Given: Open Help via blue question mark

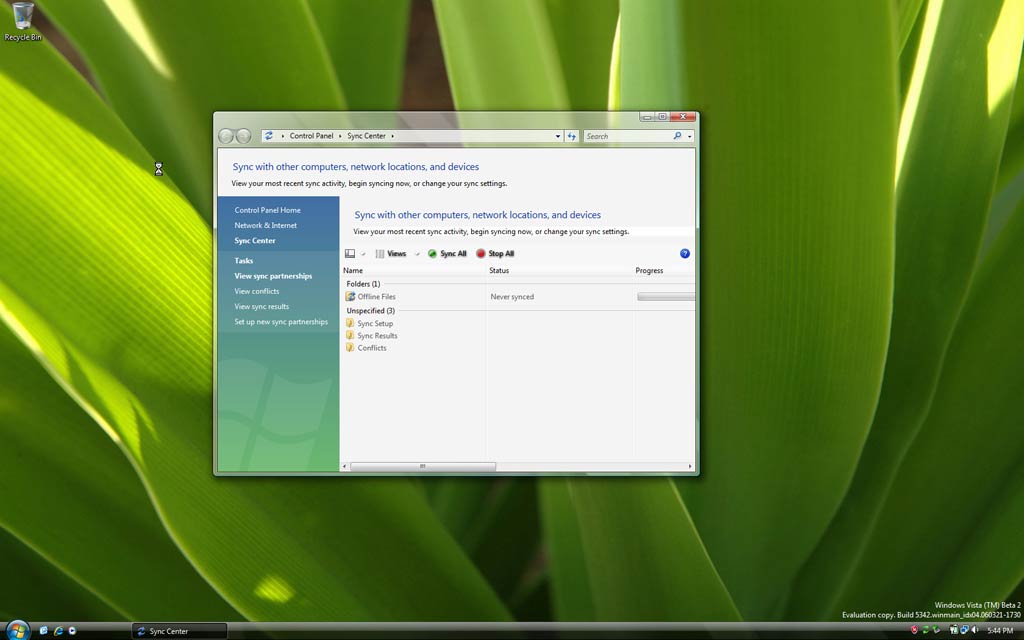Looking at the screenshot, I should [685, 254].
